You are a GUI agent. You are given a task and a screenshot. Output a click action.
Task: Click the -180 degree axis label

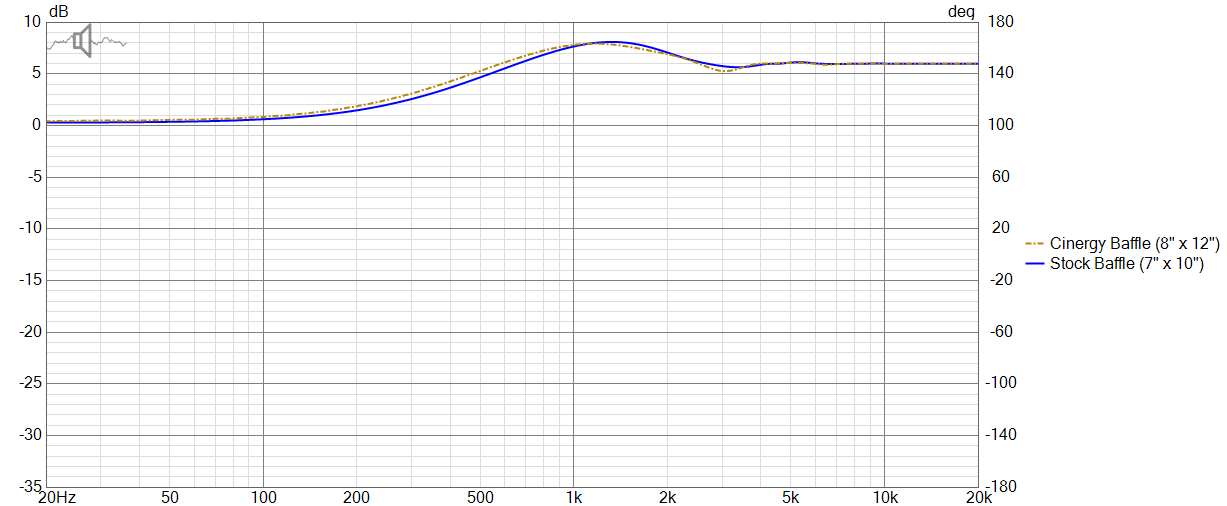tap(1001, 486)
